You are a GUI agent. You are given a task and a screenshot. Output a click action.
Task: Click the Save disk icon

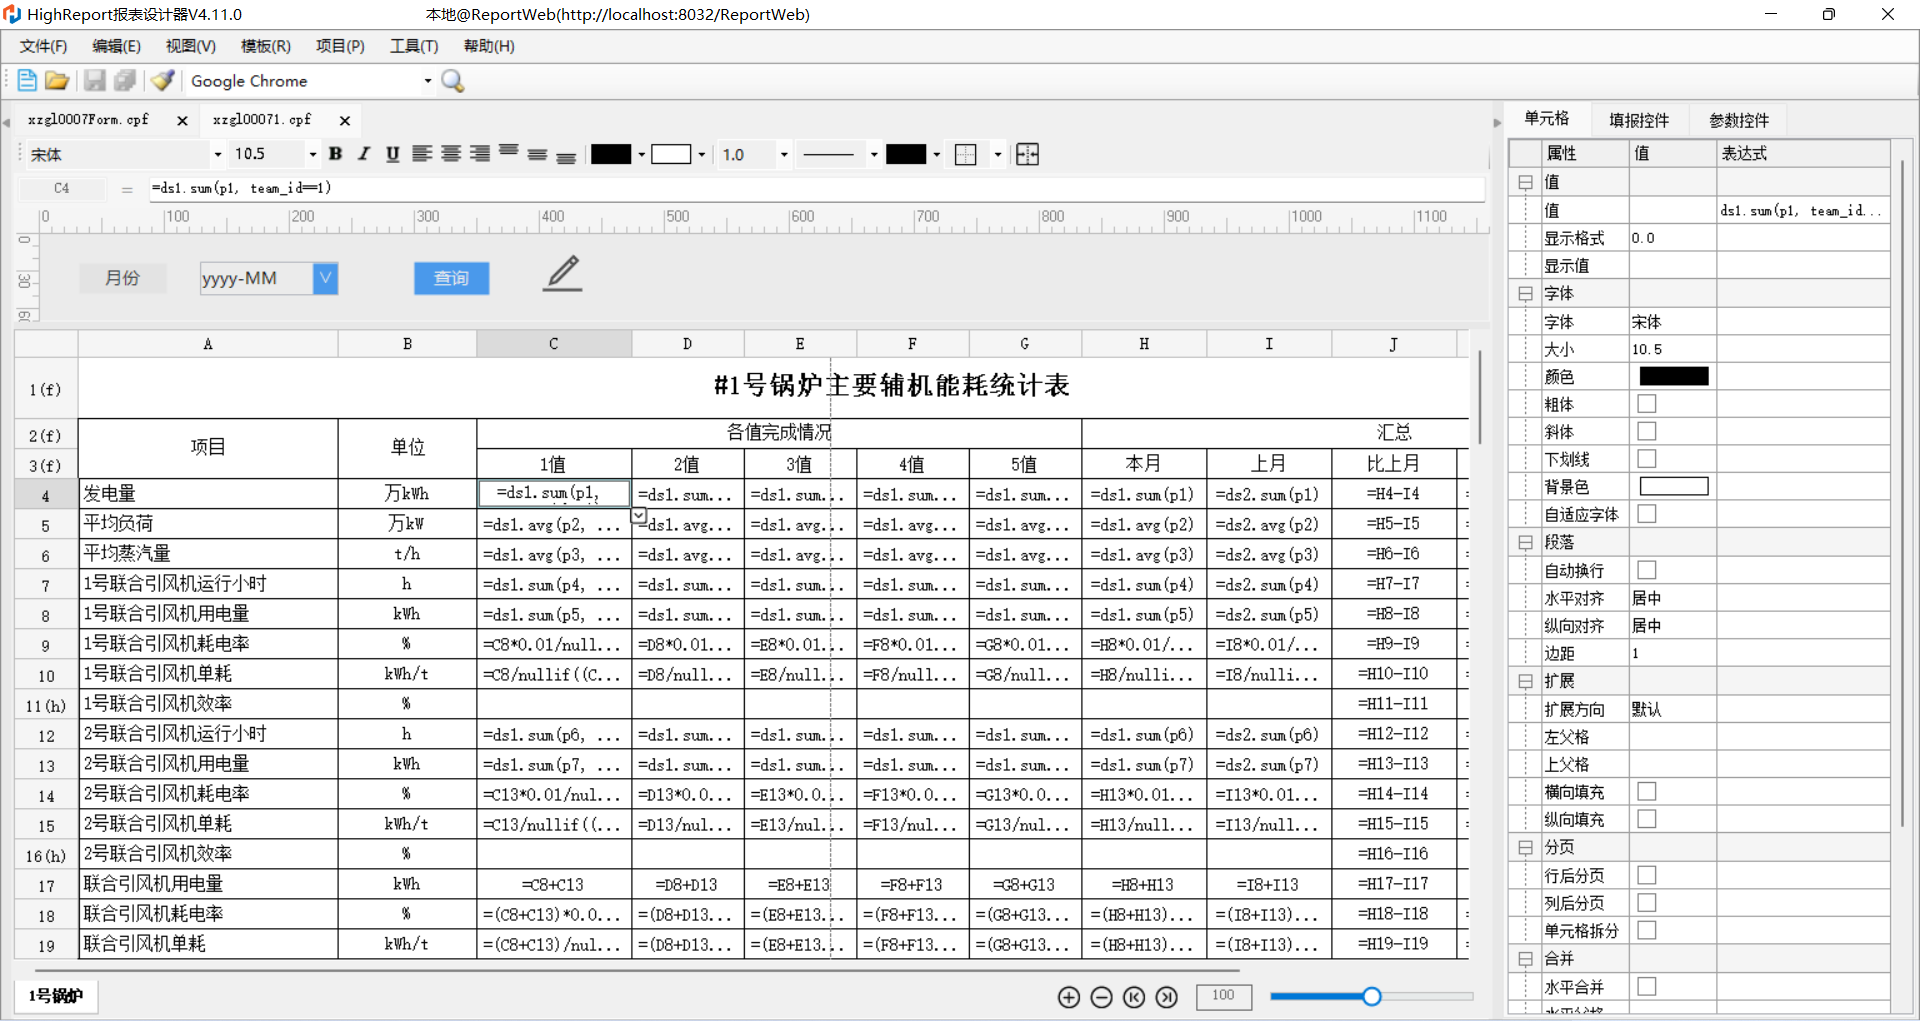point(95,81)
